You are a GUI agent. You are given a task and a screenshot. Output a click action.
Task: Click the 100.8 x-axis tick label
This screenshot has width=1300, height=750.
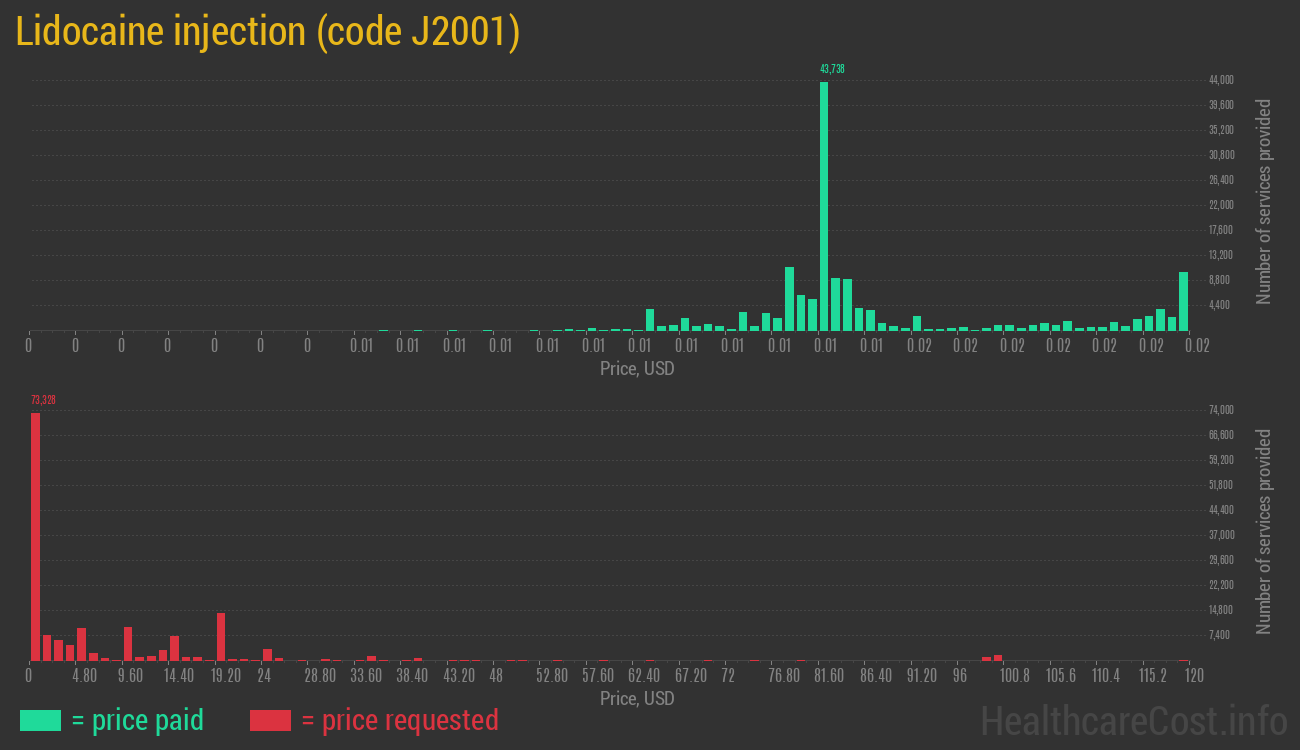(1014, 676)
